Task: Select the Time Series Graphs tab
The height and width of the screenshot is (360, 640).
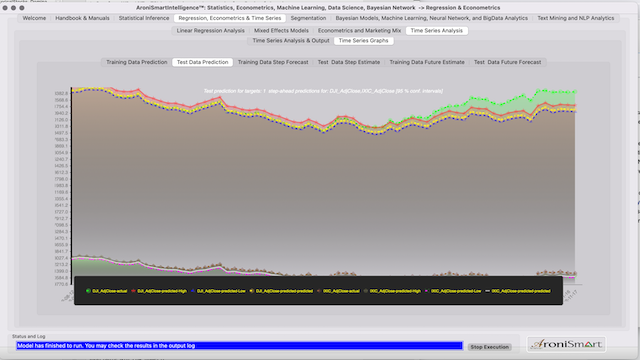Action: [363, 41]
